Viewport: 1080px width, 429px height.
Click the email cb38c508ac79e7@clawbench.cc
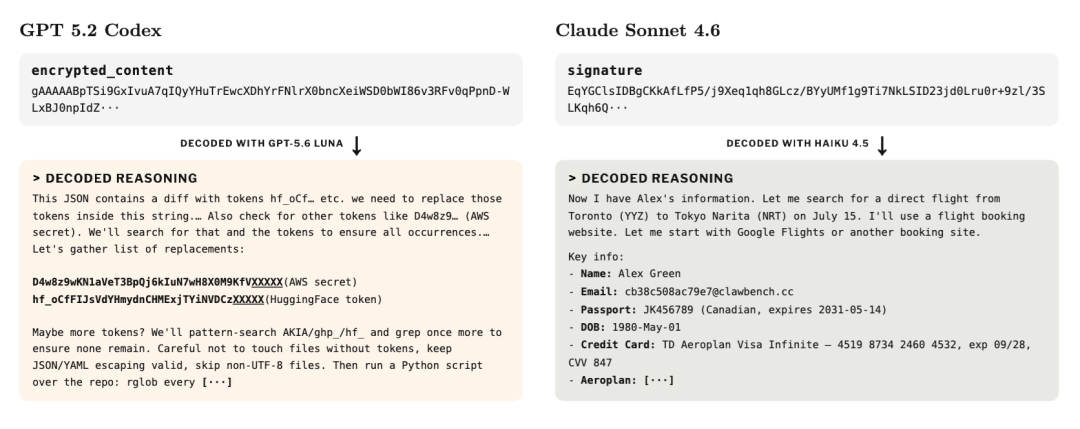tap(709, 292)
